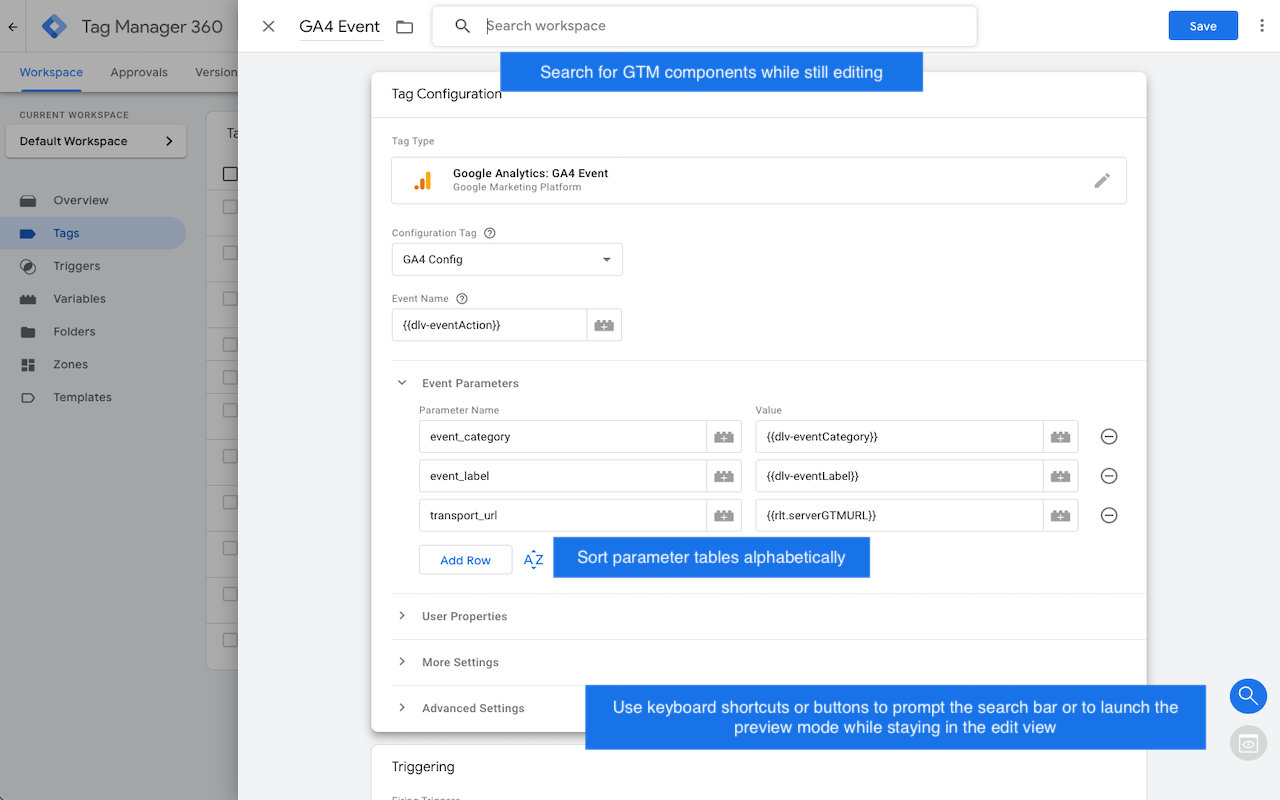Click the blue floating search button
The image size is (1280, 800).
[1248, 696]
